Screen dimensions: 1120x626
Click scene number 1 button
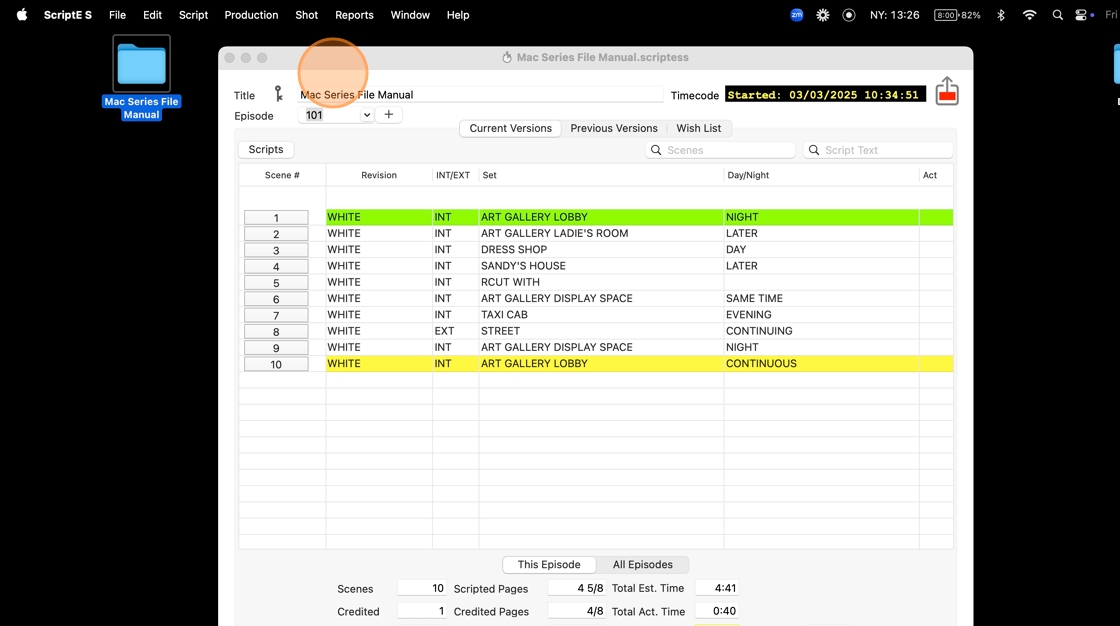276,217
